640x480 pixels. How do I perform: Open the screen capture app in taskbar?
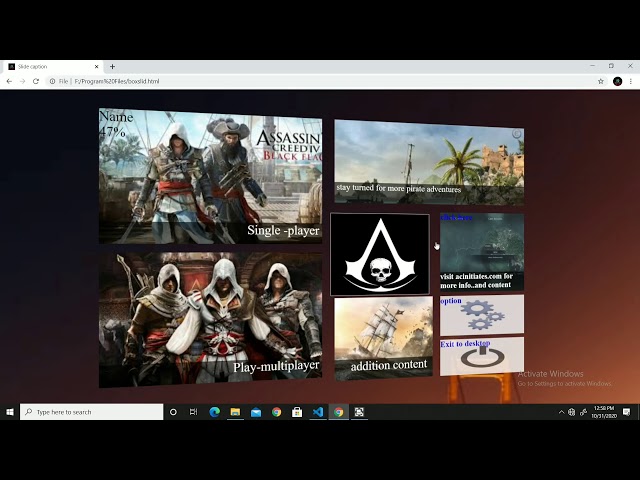coord(359,412)
